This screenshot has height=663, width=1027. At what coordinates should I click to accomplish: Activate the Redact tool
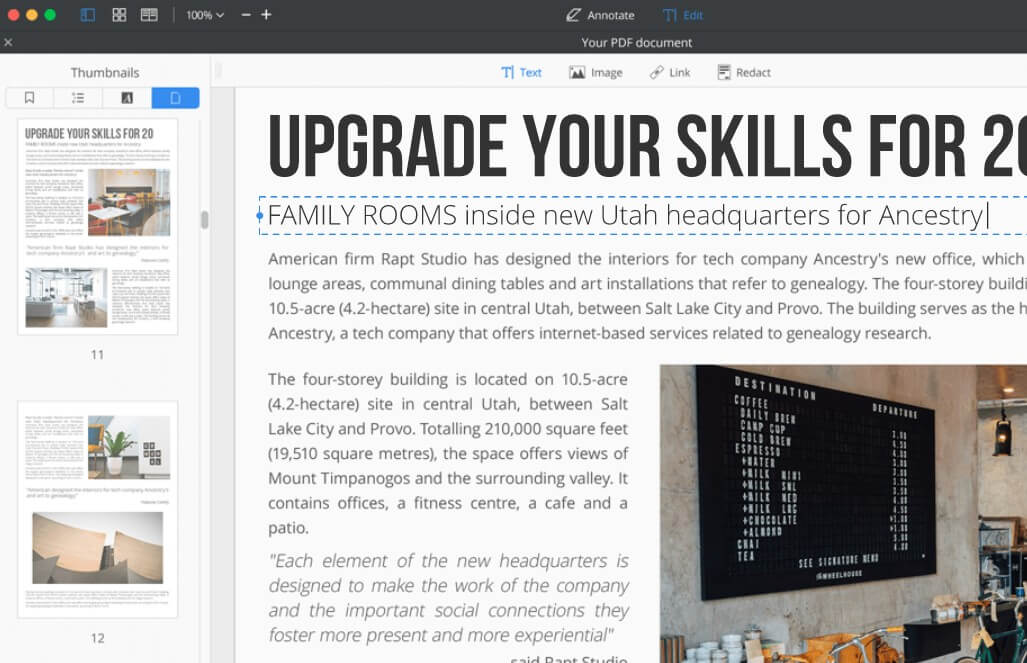coord(744,72)
